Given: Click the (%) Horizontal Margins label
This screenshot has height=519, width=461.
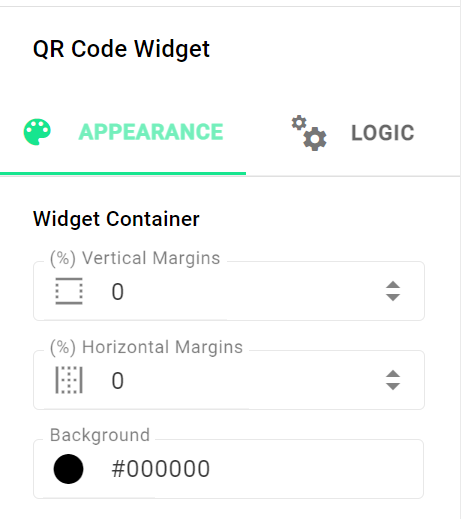Looking at the screenshot, I should pos(146,347).
